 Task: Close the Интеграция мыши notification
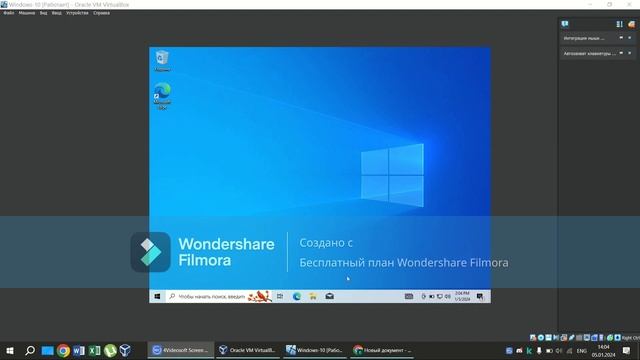click(630, 38)
